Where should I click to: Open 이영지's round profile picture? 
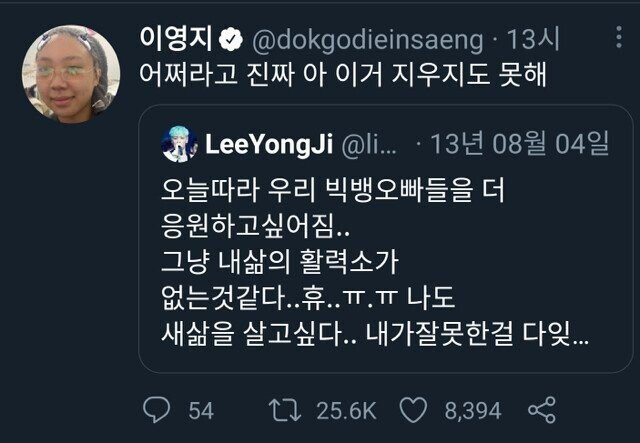tap(70, 74)
